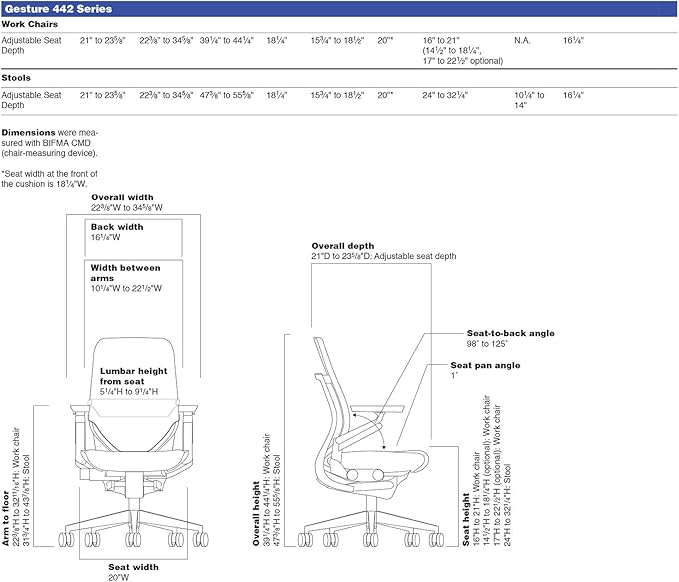The image size is (679, 582).
Task: Select 22⅜" to 34⅝" in Stools row
Action: [166, 95]
